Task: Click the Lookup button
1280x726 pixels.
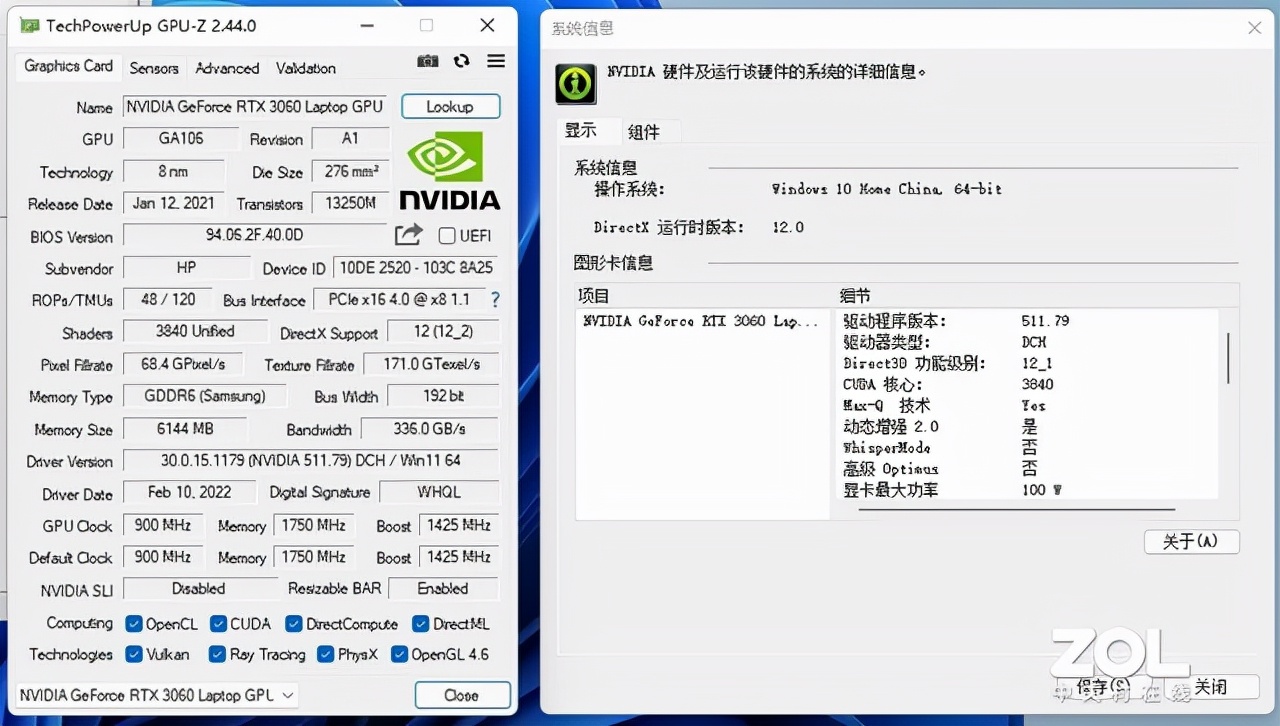Action: 450,106
